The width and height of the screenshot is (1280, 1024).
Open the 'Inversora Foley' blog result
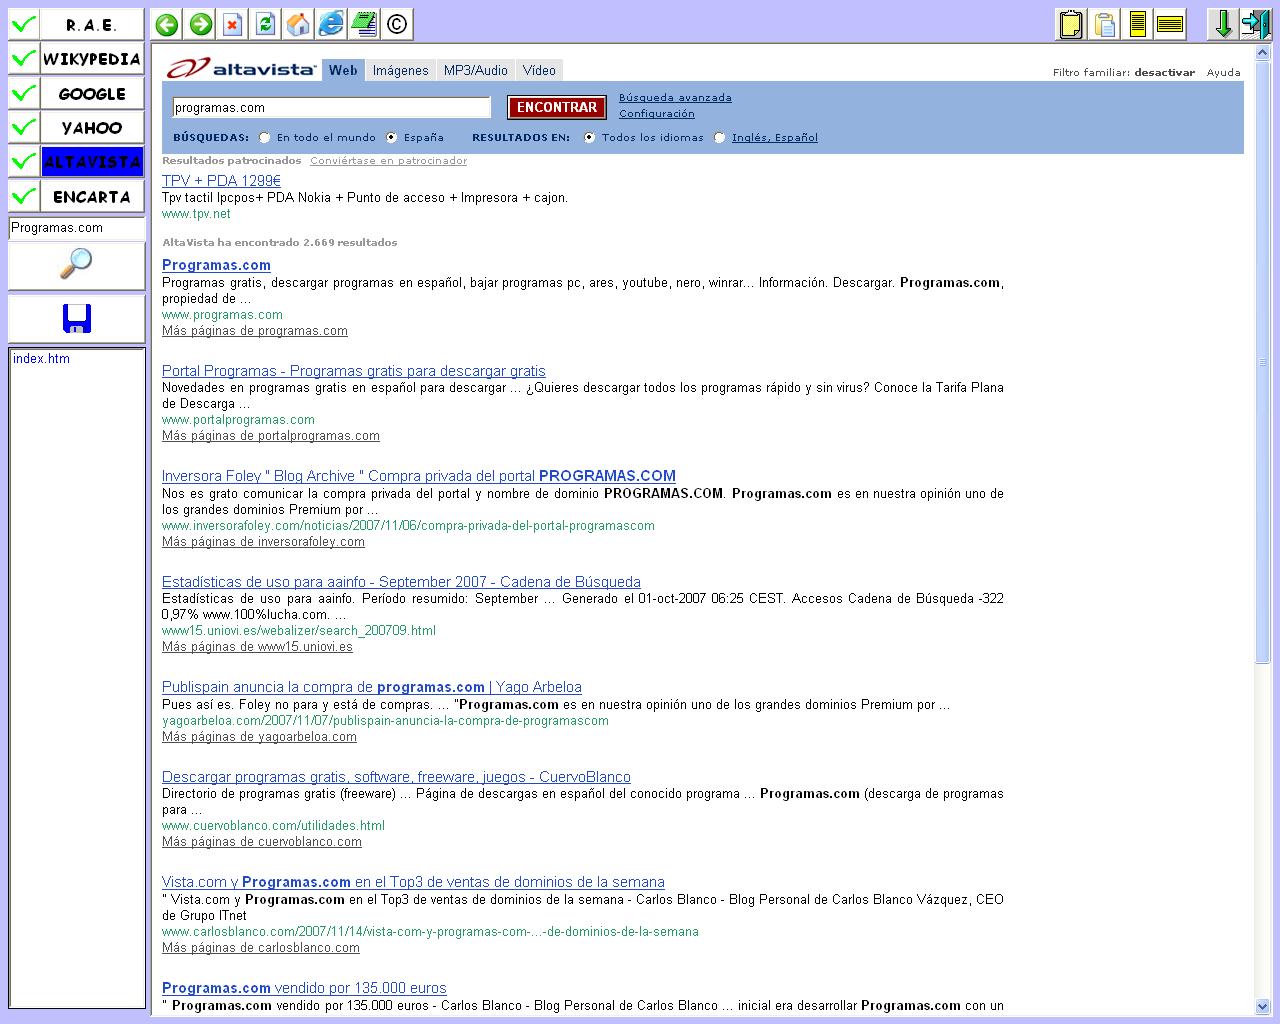419,476
